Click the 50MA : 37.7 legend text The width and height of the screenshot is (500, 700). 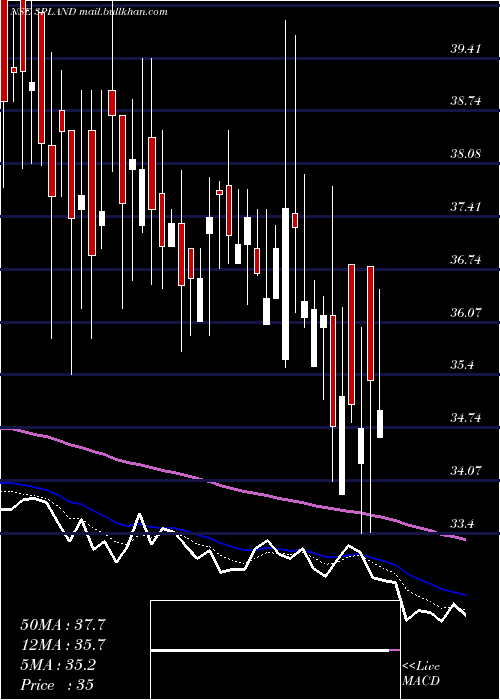click(x=63, y=625)
